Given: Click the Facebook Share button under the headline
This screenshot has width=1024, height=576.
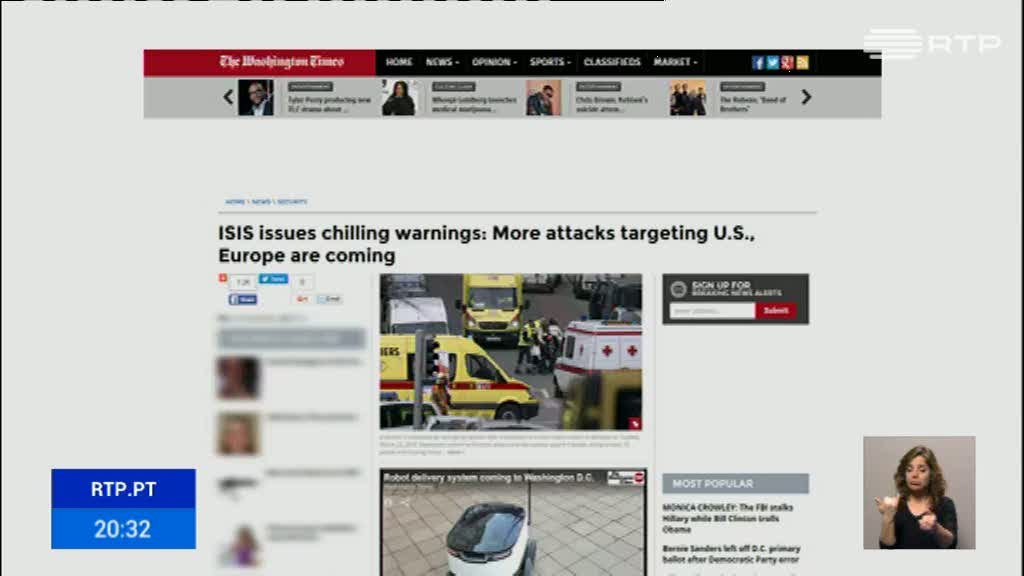Looking at the screenshot, I should [243, 299].
